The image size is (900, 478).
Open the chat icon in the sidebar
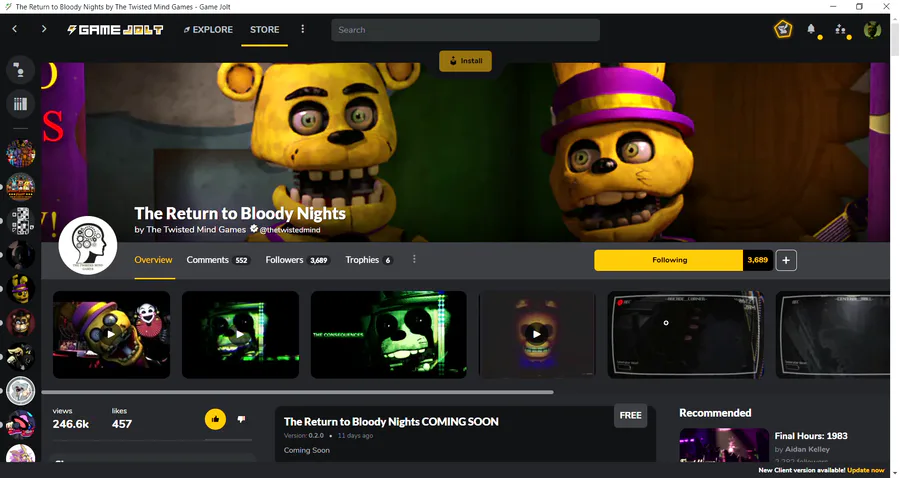coord(20,70)
